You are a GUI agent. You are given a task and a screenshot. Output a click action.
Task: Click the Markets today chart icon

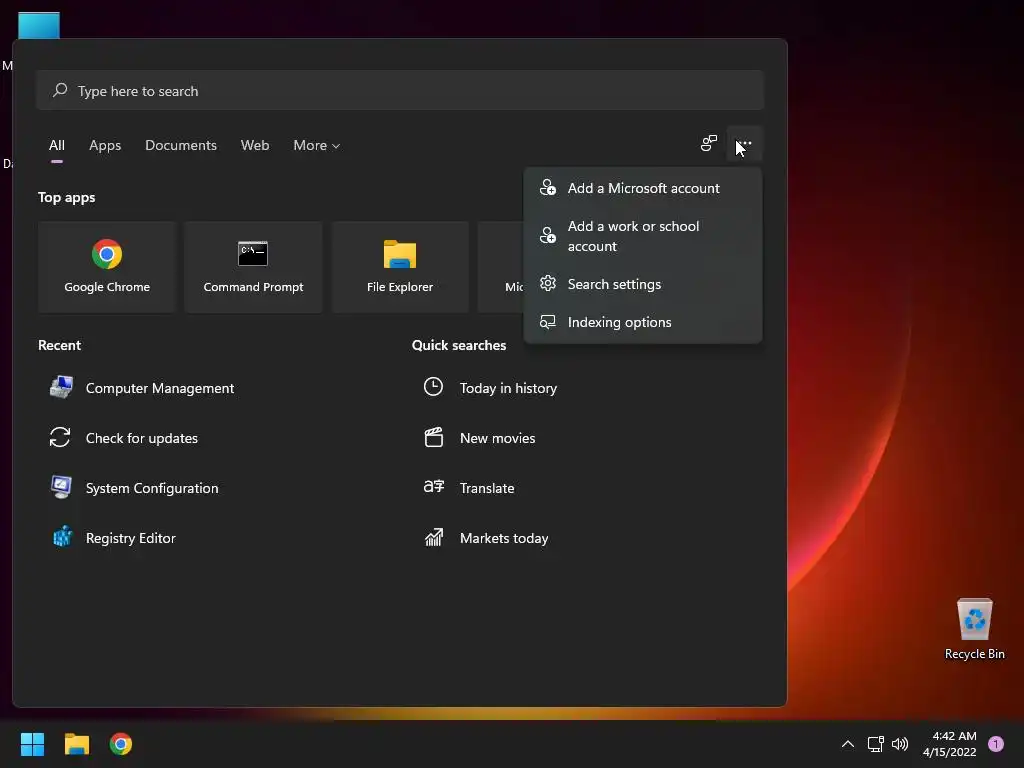pyautogui.click(x=434, y=537)
